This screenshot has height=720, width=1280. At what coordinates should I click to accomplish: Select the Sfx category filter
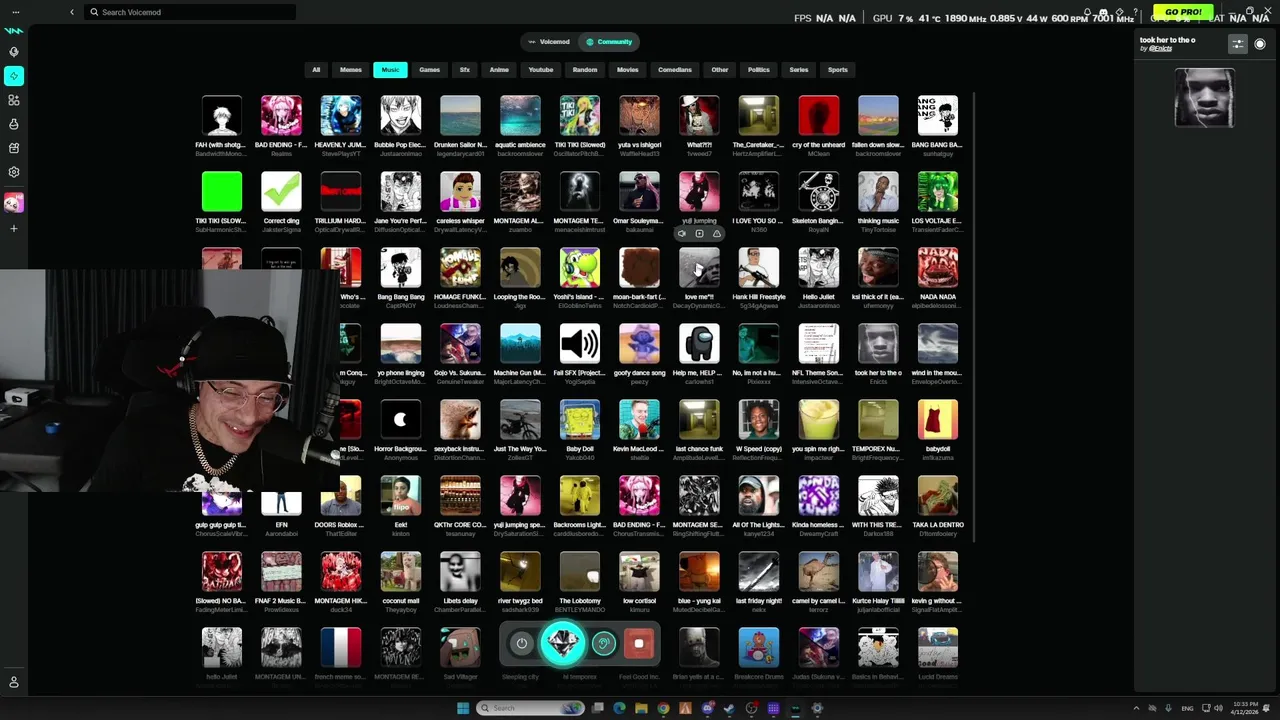pos(465,70)
